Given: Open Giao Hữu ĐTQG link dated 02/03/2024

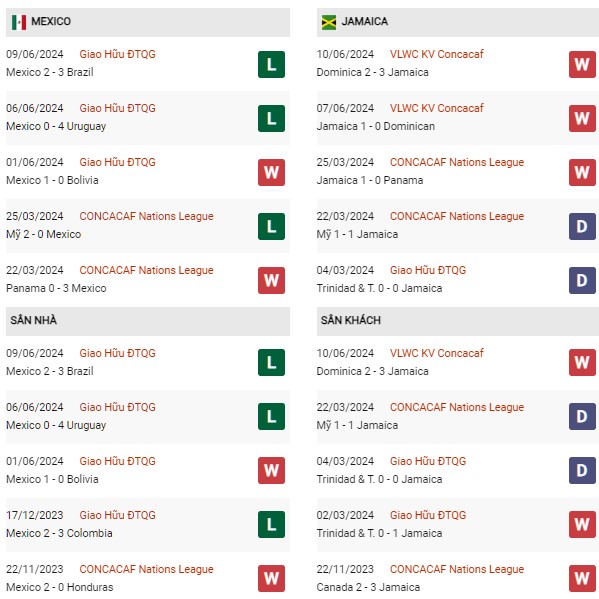Looking at the screenshot, I should click(x=428, y=515).
